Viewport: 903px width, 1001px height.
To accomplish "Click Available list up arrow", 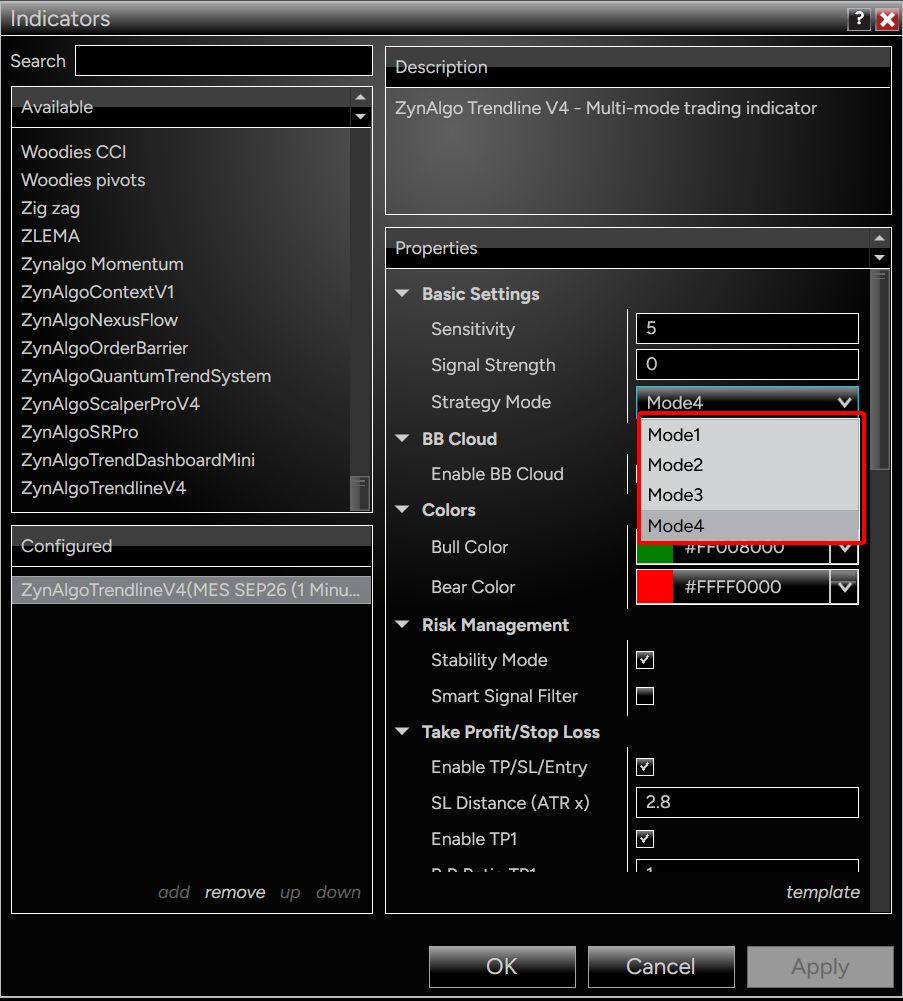I will coord(360,97).
